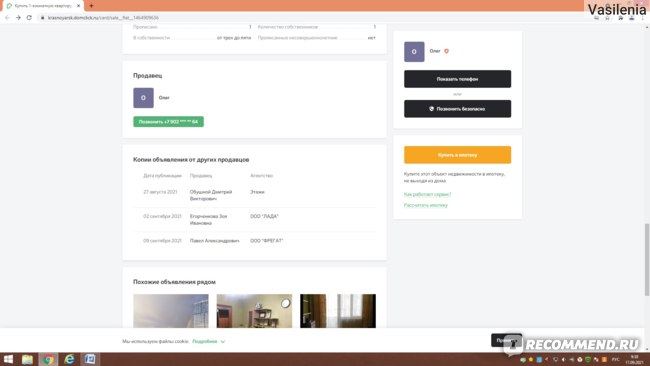The image size is (650, 366).
Task: Click Дата публикации column header
Action: click(162, 175)
